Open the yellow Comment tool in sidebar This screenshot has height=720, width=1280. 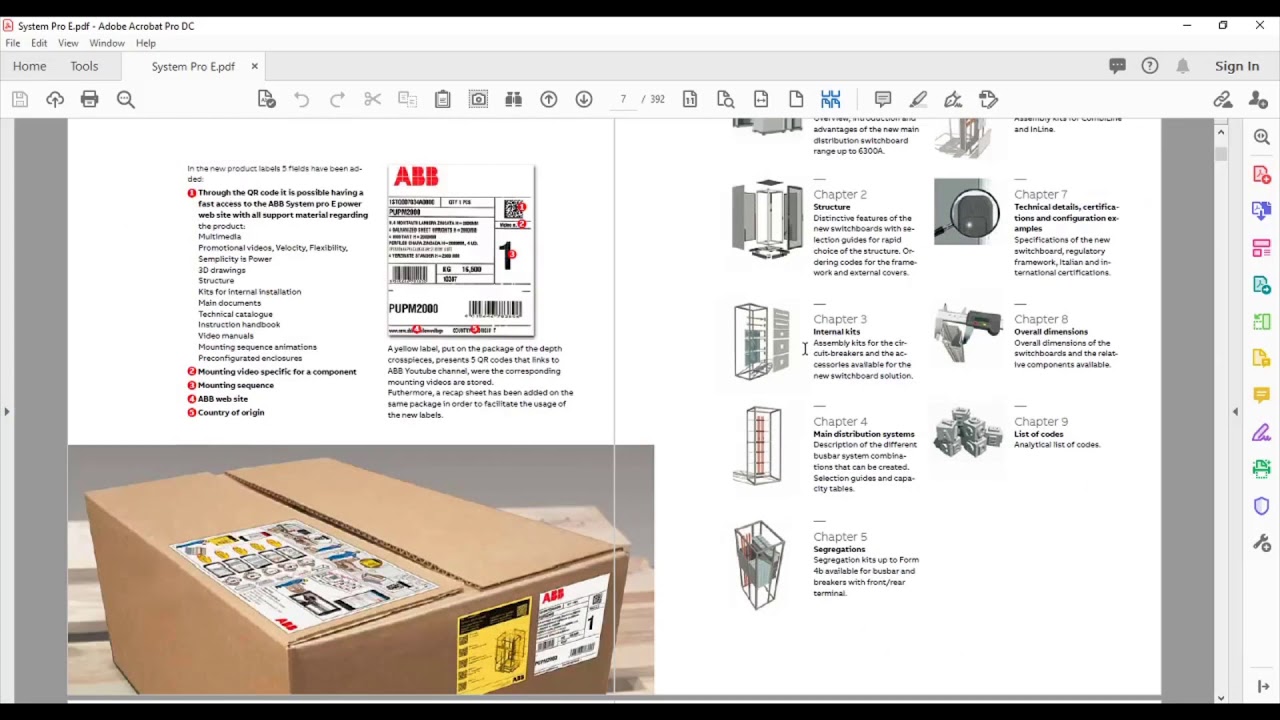pos(1262,396)
